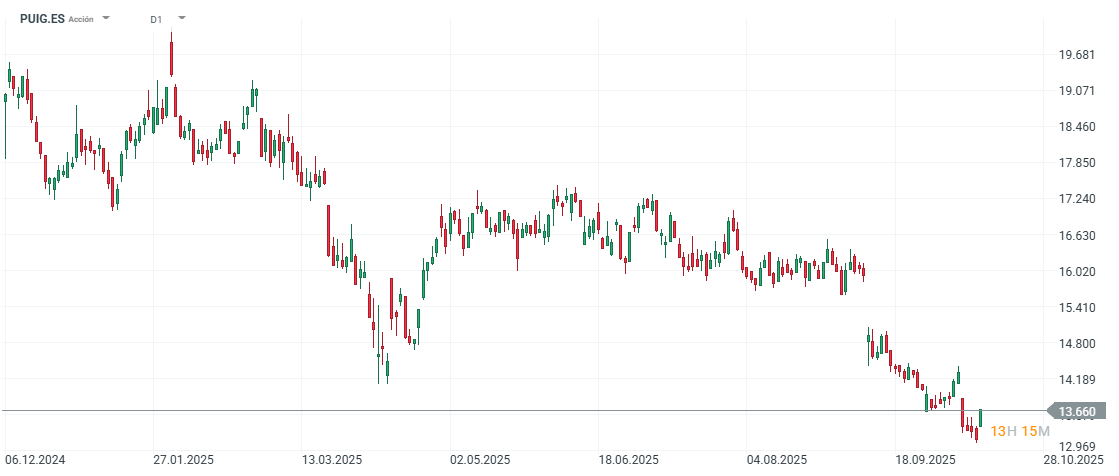Click the 02.05.2025 time axis label
Viewport: 1119px width, 476px height.
(x=481, y=460)
